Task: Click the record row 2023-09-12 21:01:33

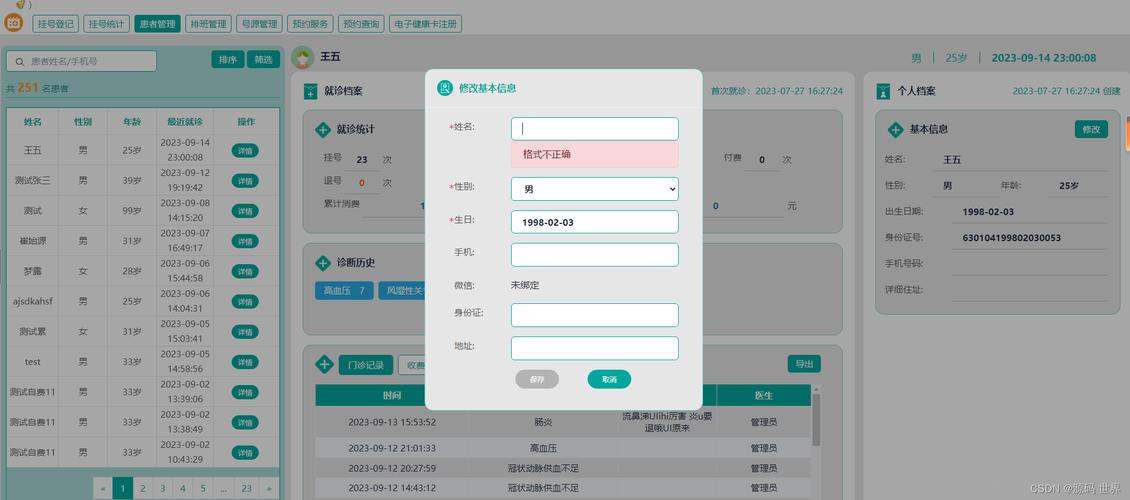Action: pos(564,448)
